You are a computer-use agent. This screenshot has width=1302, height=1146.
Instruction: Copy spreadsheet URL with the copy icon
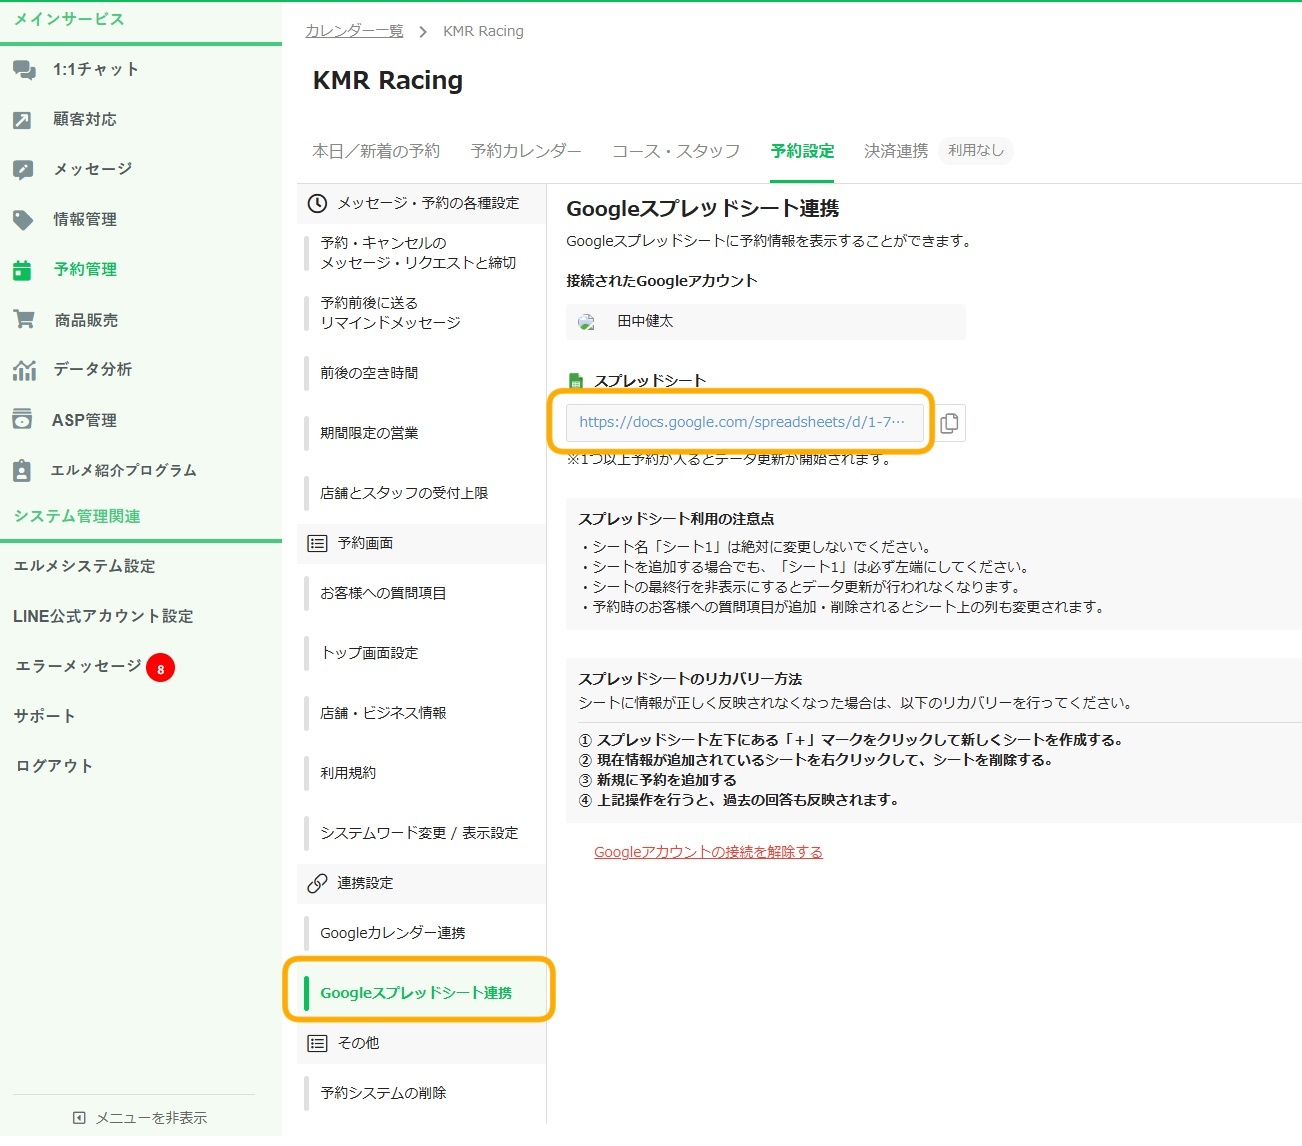(x=949, y=423)
